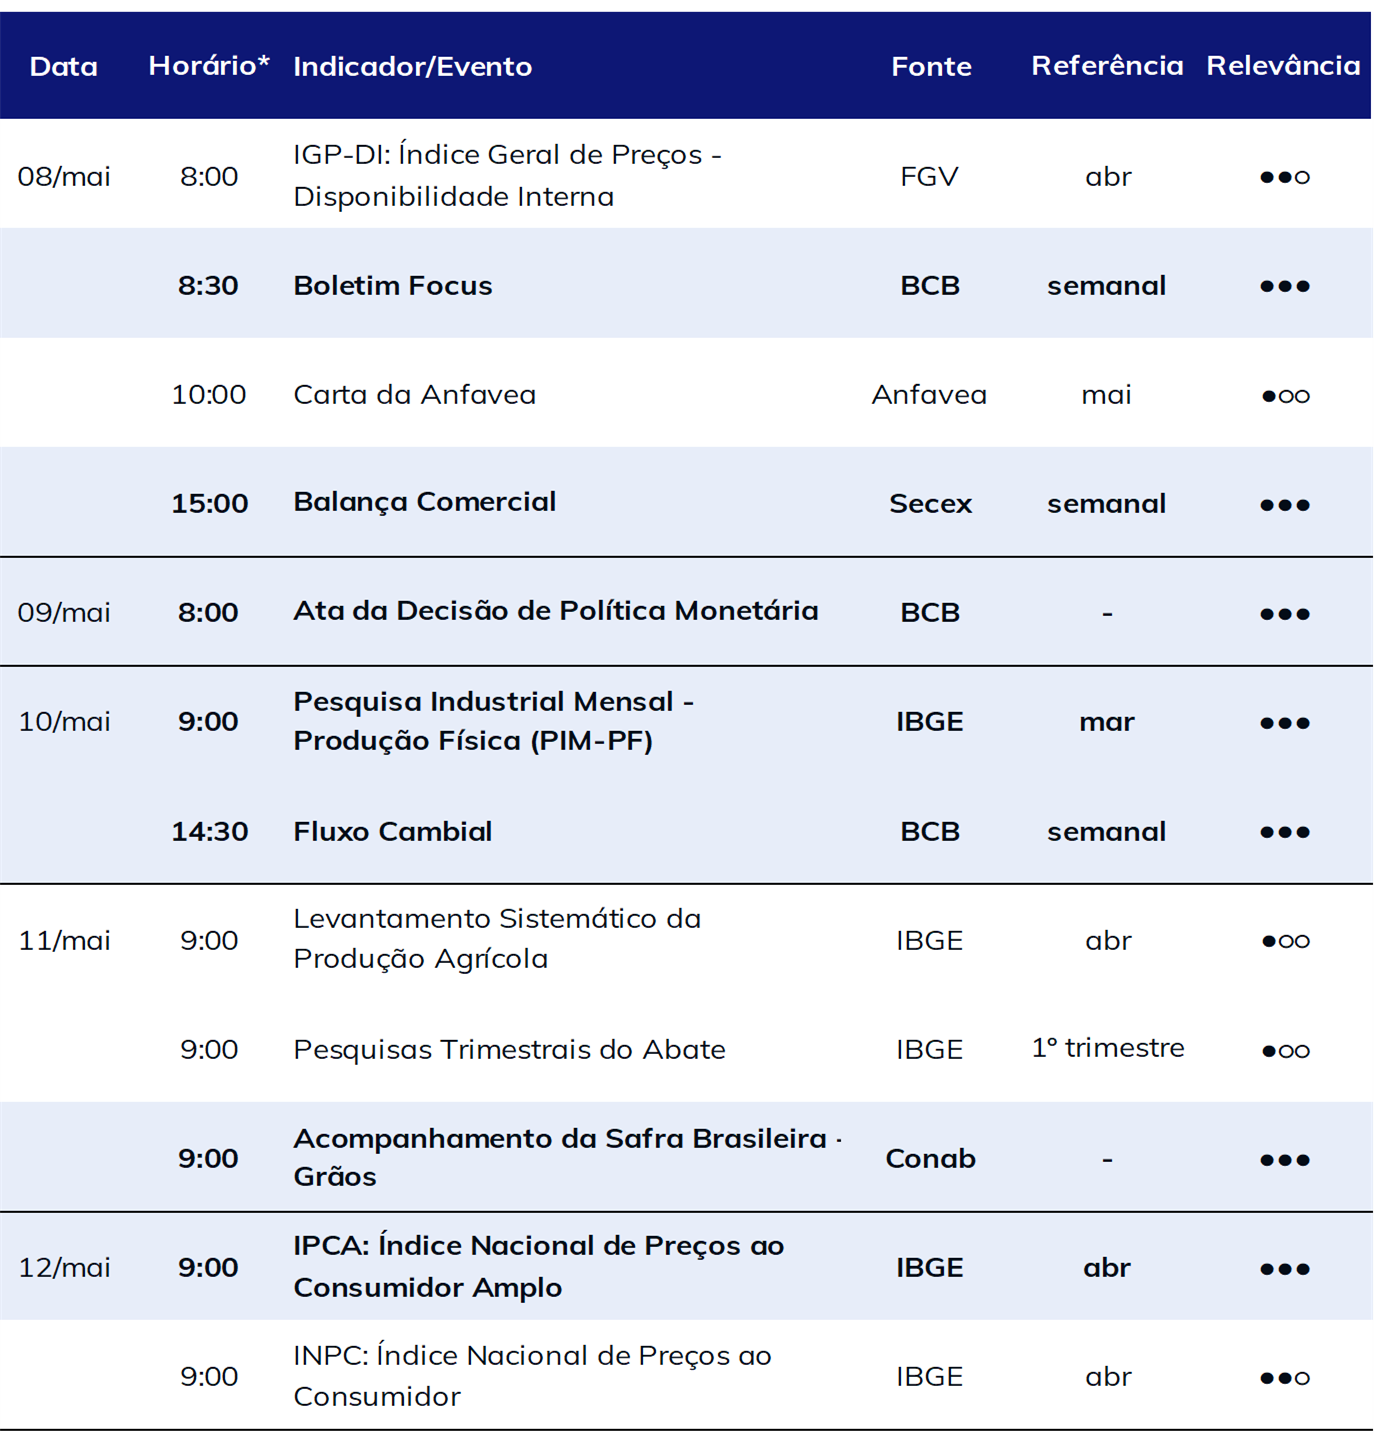Click relevance dots in PIM-PF row
This screenshot has width=1379, height=1435.
pos(1285,723)
